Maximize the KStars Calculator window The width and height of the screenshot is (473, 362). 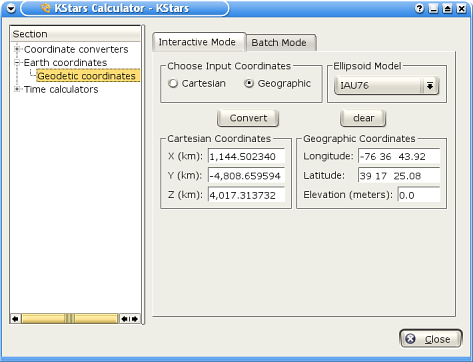pos(447,9)
